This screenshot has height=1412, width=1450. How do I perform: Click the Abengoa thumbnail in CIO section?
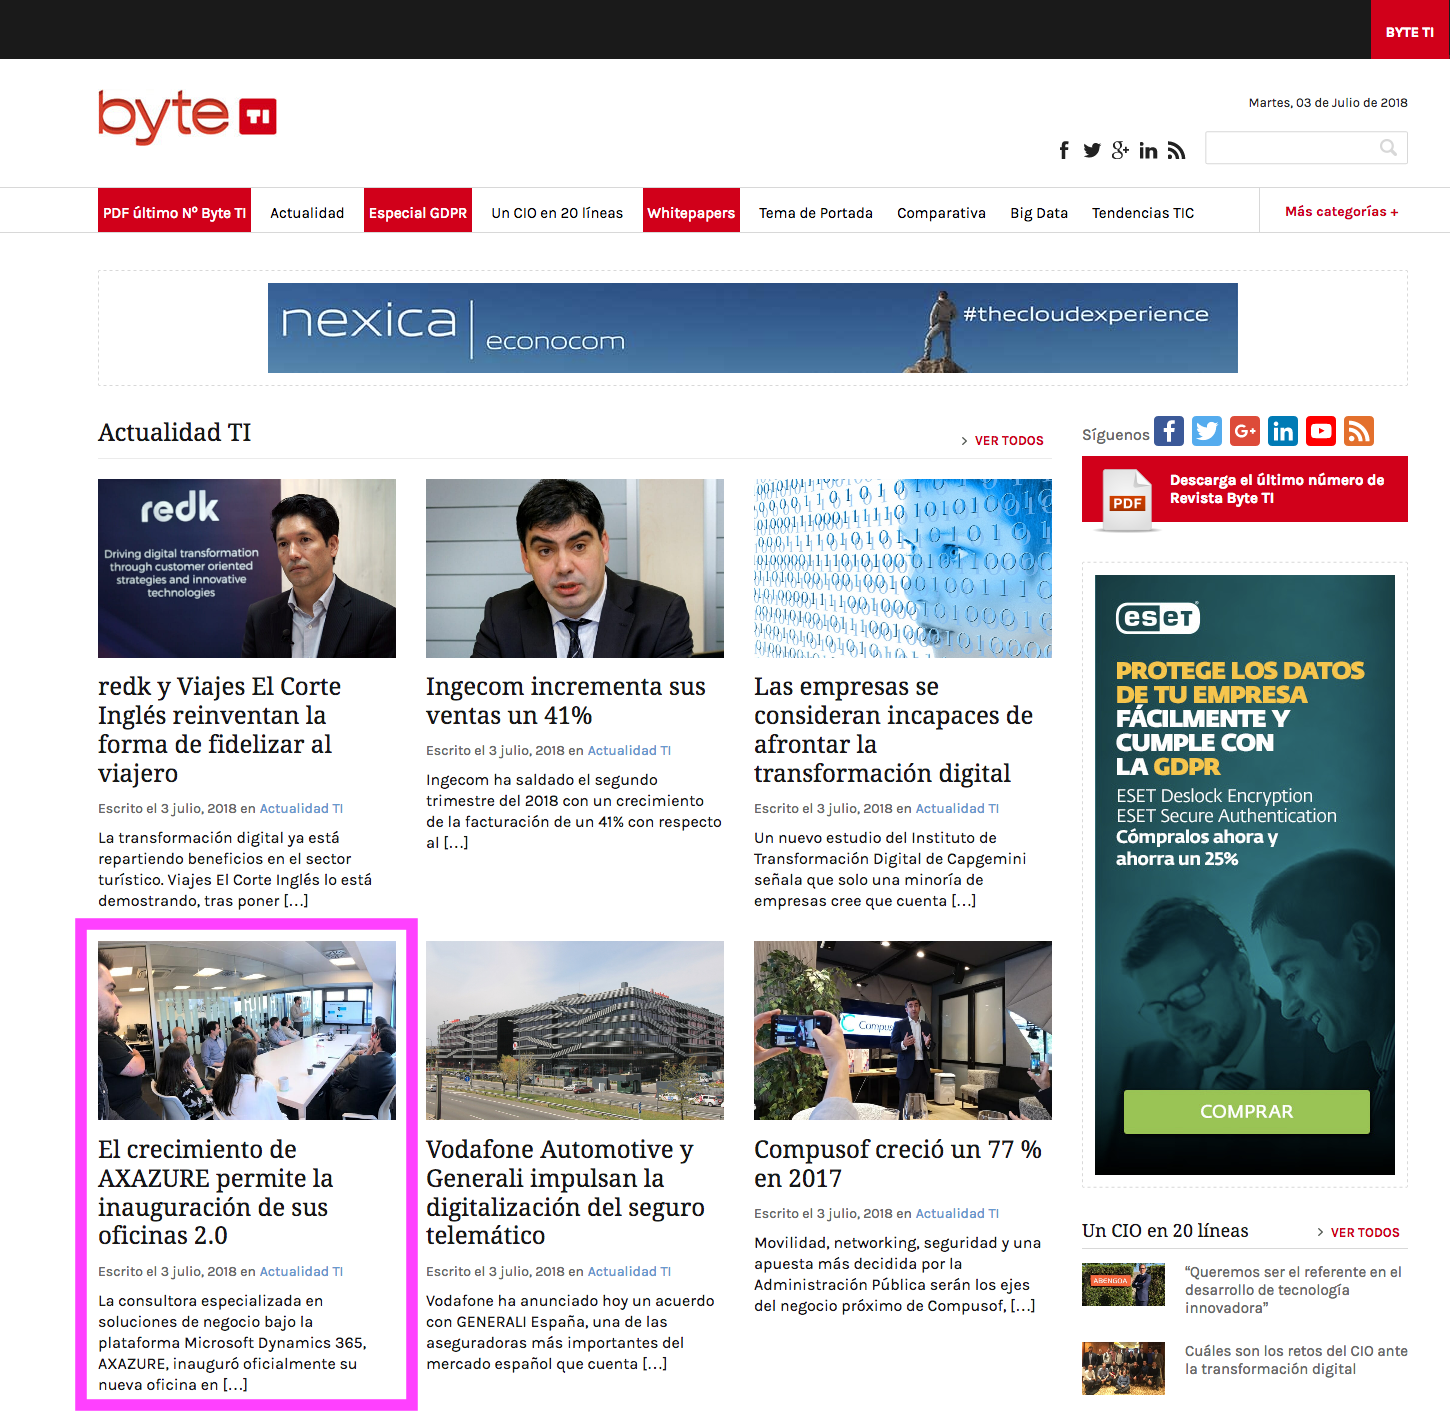click(1123, 1285)
